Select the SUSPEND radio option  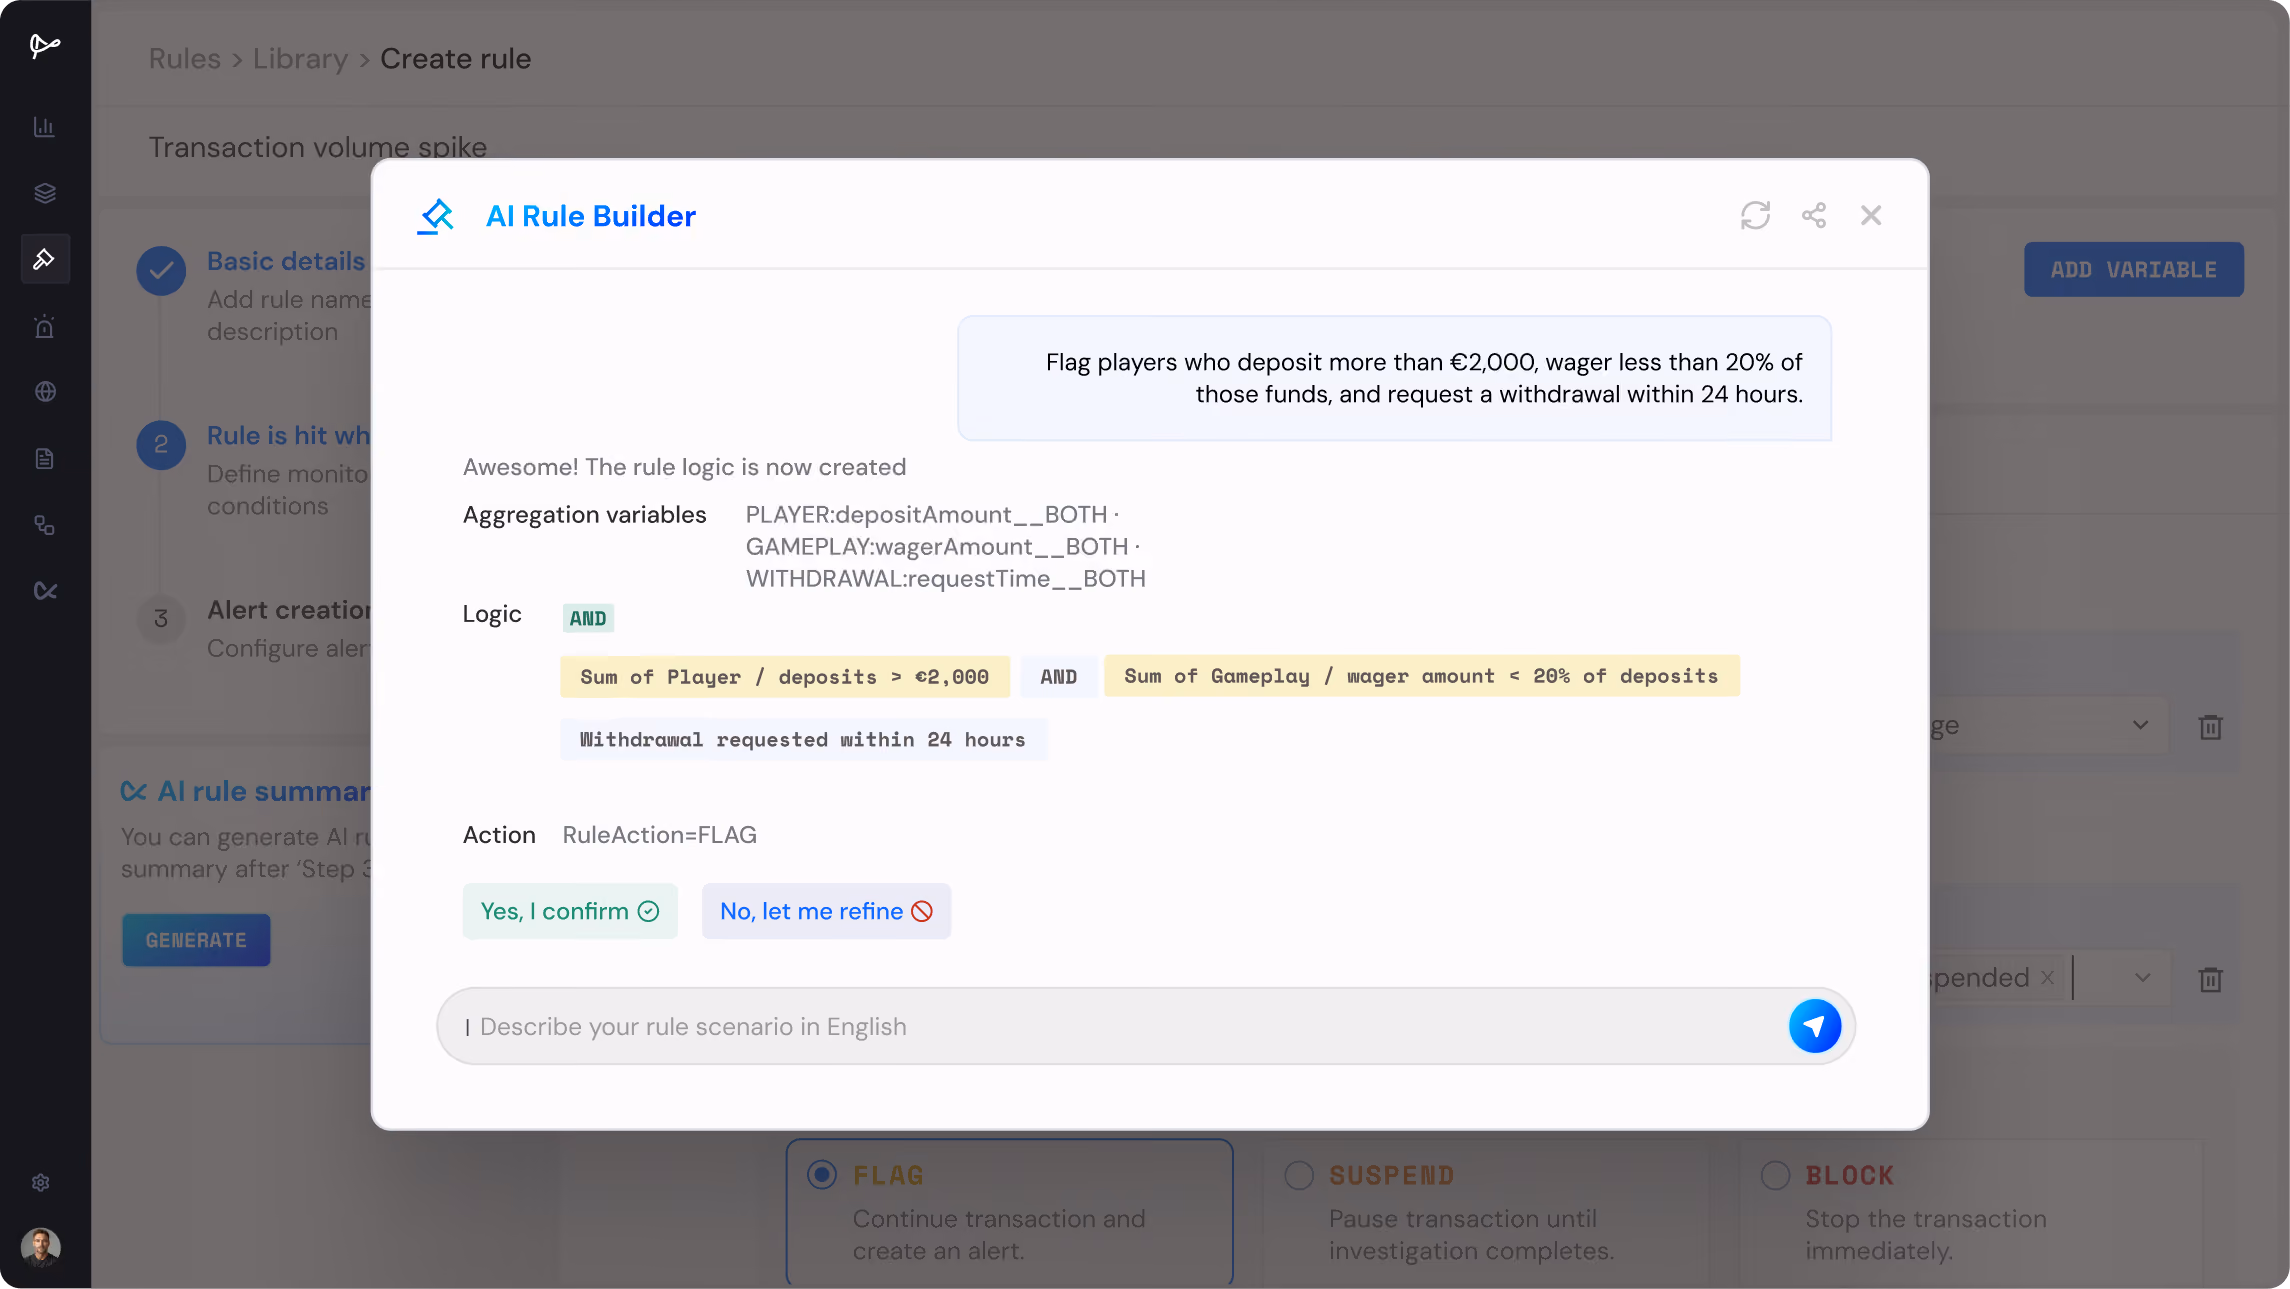(1298, 1174)
